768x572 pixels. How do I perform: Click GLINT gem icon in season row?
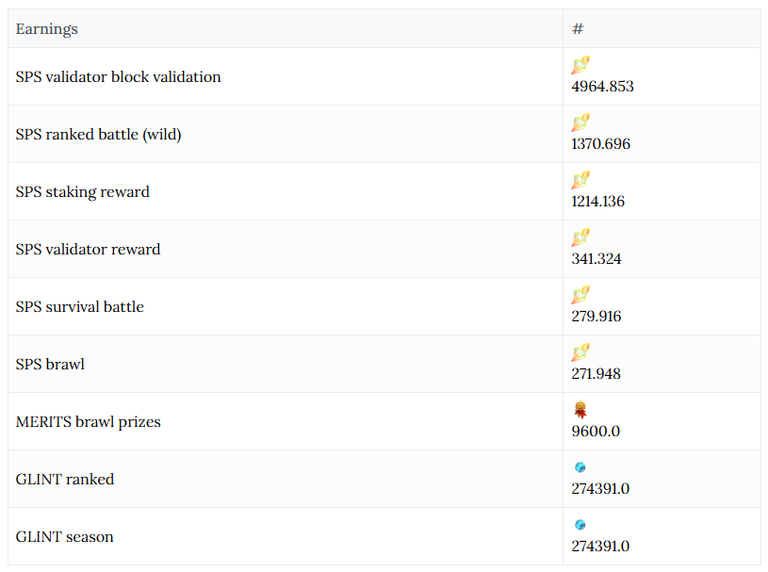coord(580,524)
